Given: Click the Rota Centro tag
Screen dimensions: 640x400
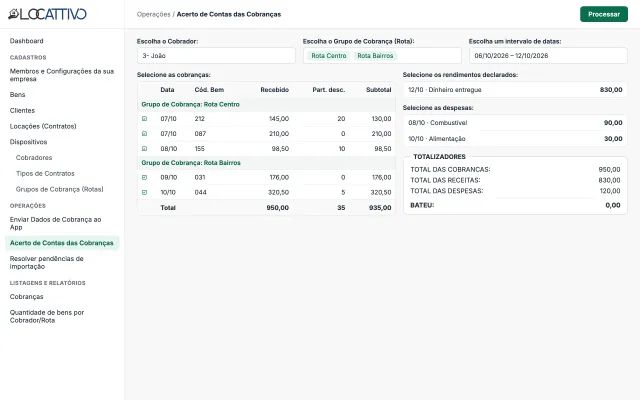Looking at the screenshot, I should tap(329, 56).
